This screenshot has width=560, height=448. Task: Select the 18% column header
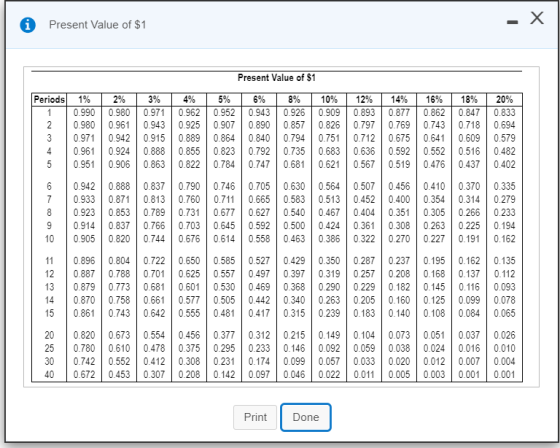pyautogui.click(x=469, y=100)
